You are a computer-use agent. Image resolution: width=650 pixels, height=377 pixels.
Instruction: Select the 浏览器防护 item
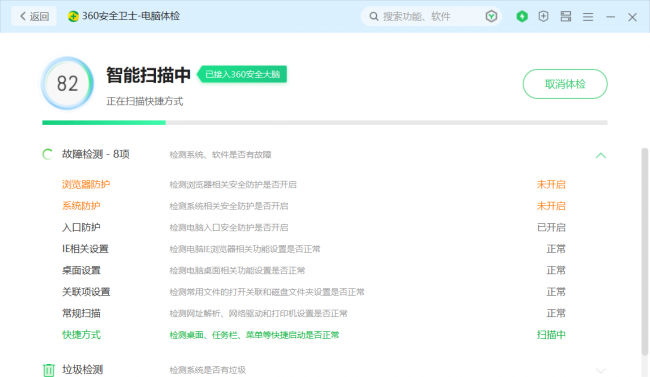click(86, 184)
